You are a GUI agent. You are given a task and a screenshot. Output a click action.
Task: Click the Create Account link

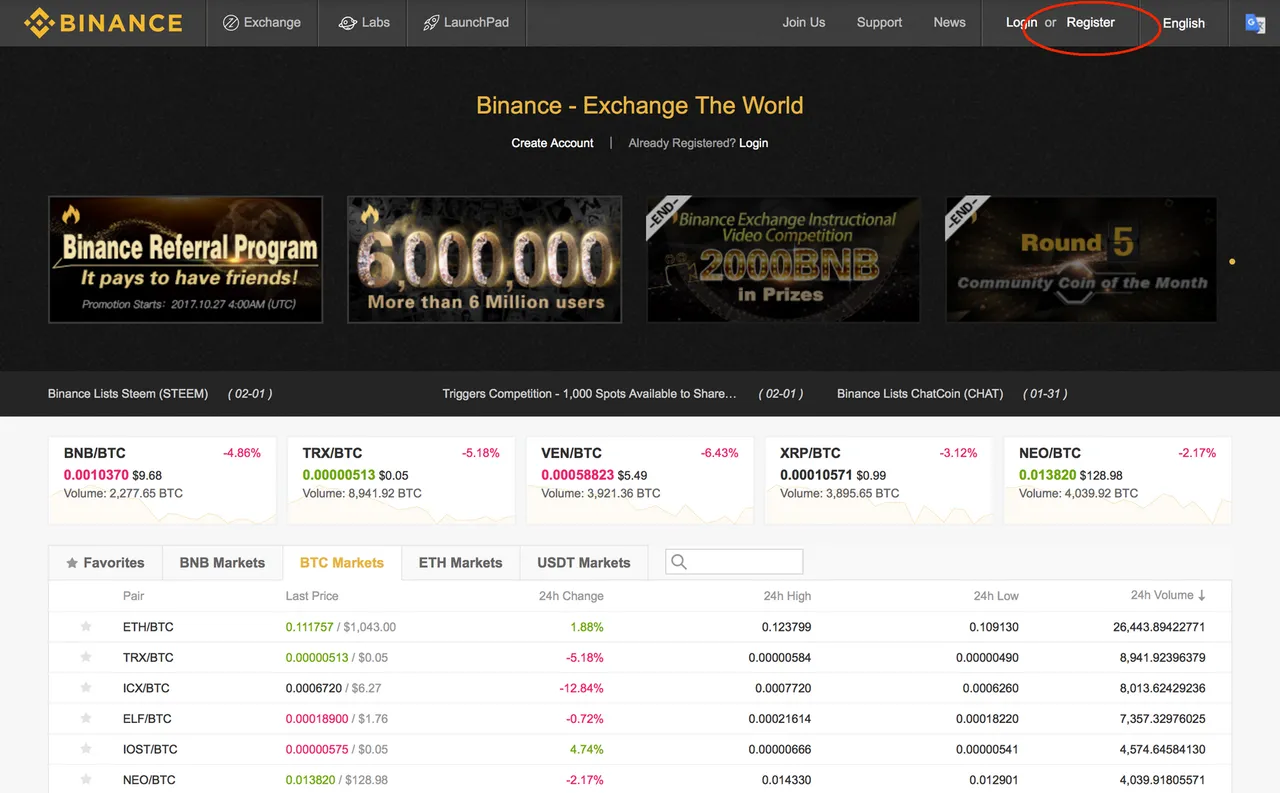pos(552,143)
